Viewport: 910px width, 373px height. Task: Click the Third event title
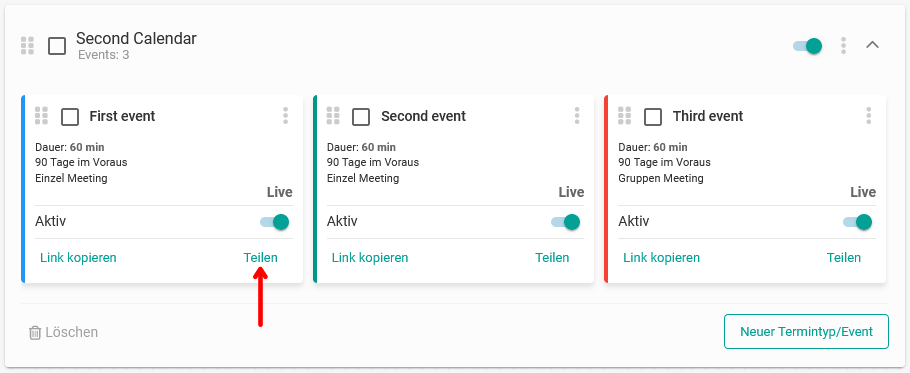(708, 116)
